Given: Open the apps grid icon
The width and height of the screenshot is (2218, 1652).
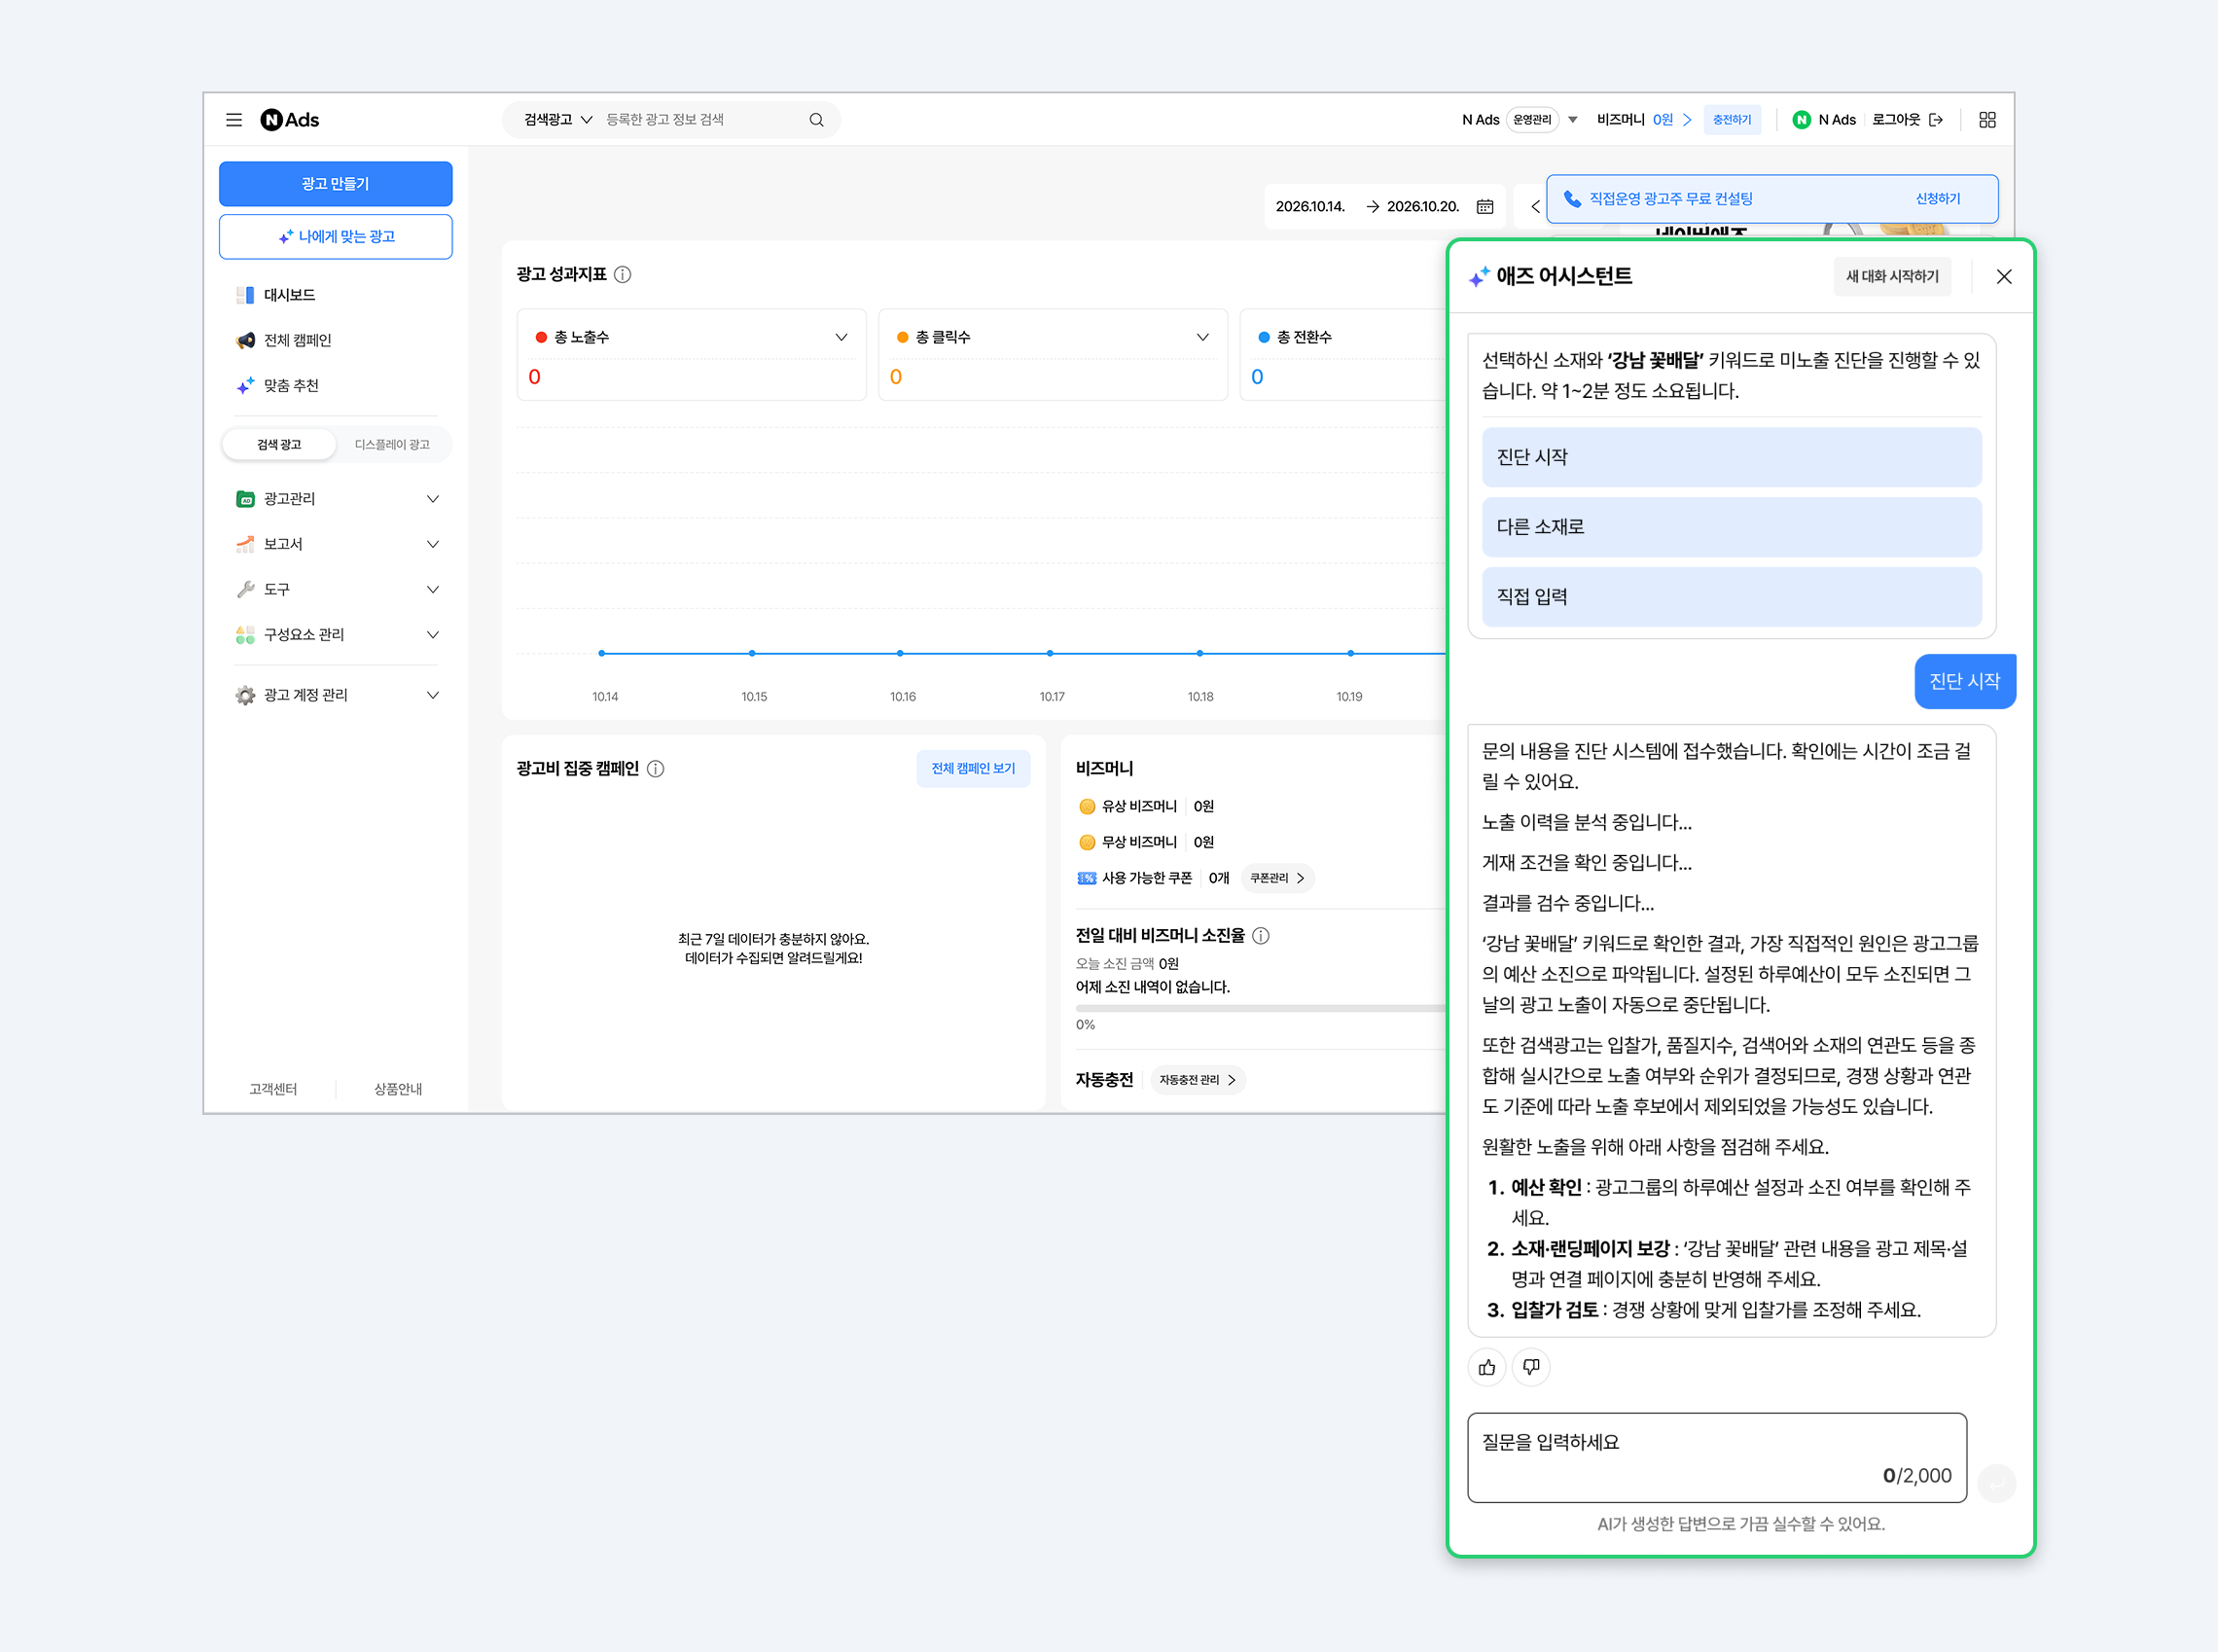Looking at the screenshot, I should tap(1987, 120).
